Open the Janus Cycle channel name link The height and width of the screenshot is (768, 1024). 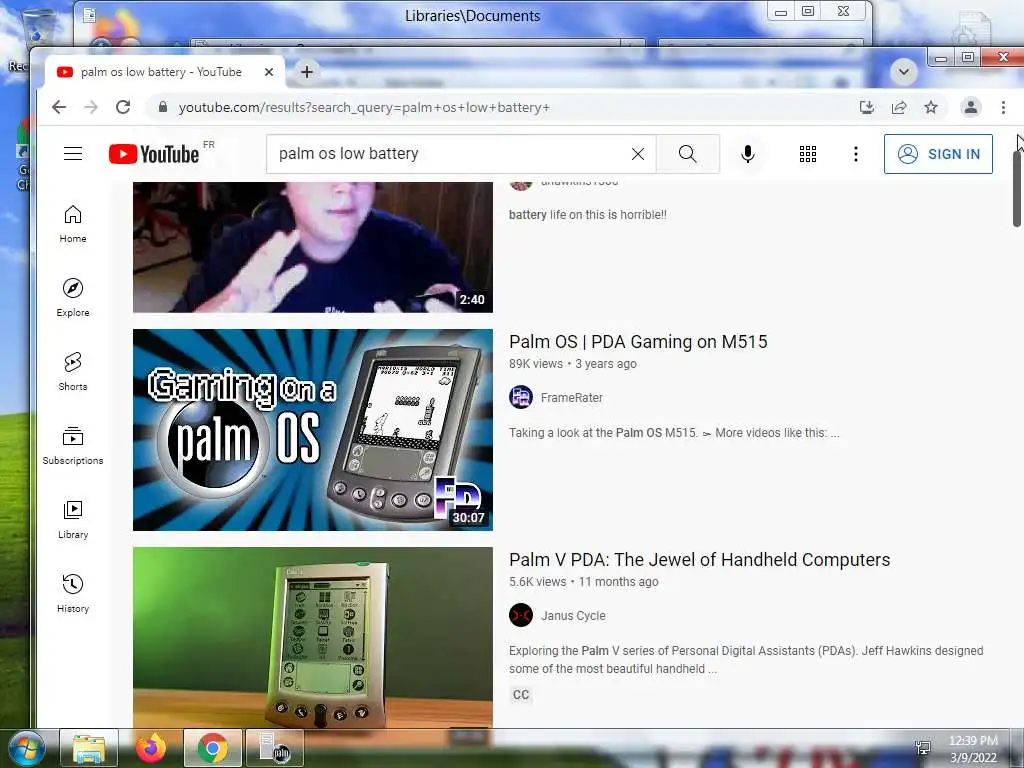tap(573, 616)
